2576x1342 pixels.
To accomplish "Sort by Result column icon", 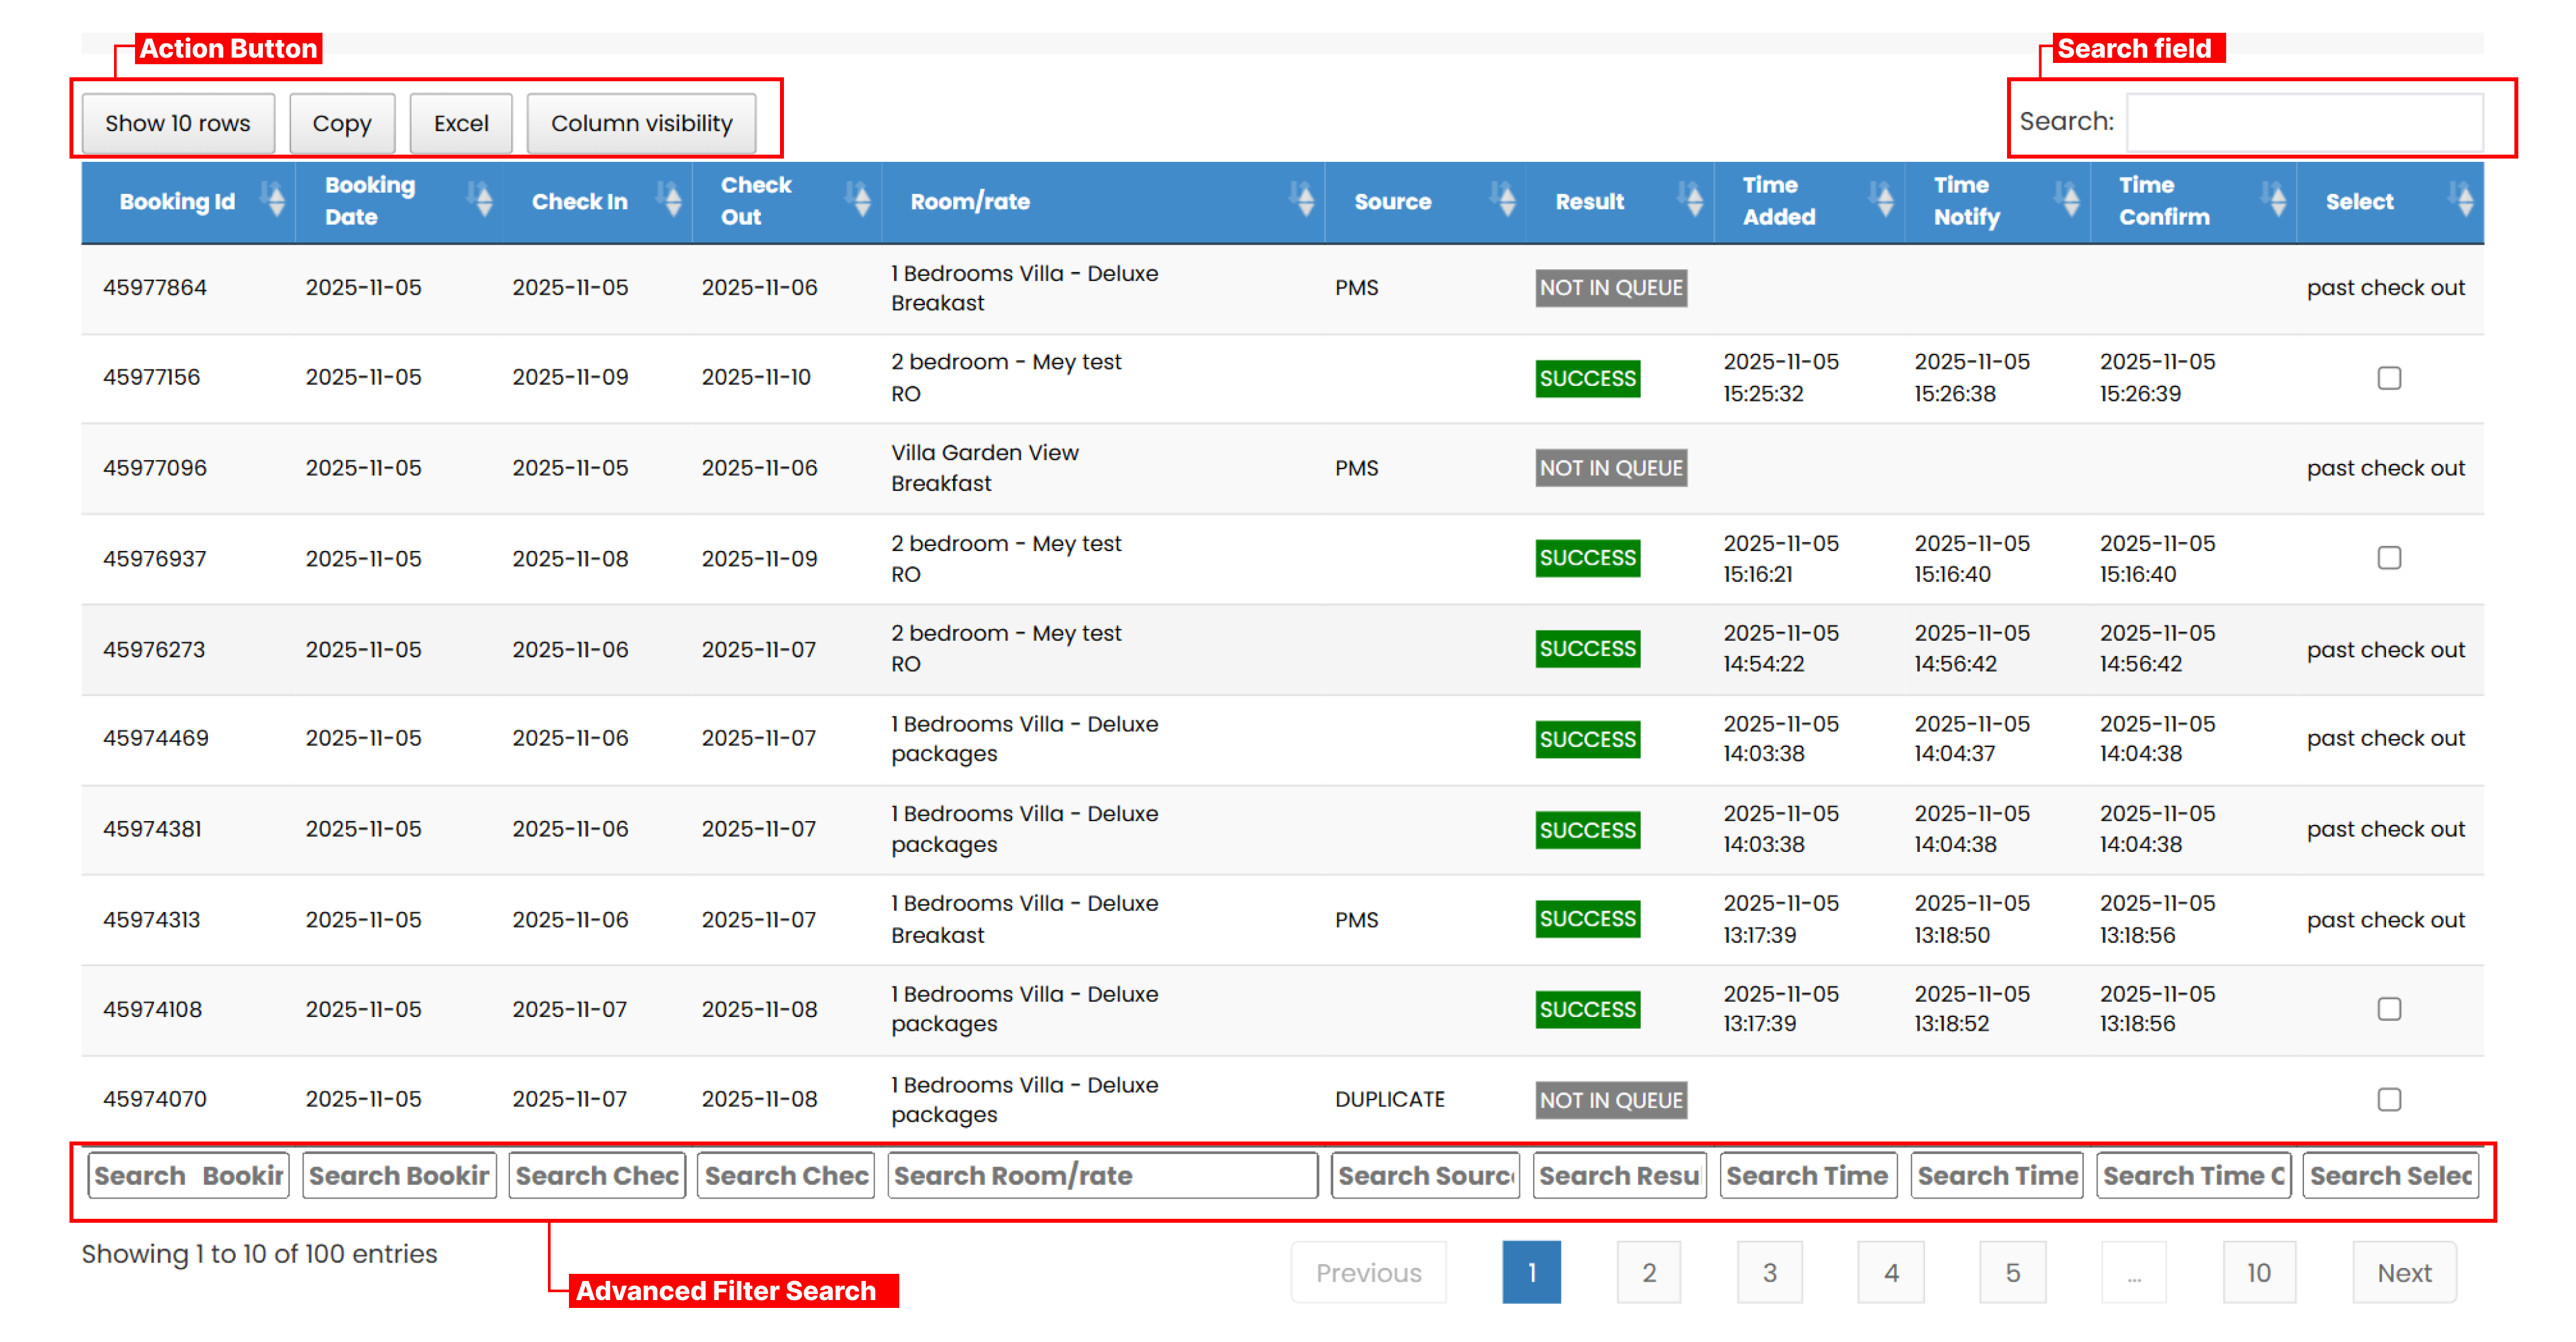I will point(1692,200).
